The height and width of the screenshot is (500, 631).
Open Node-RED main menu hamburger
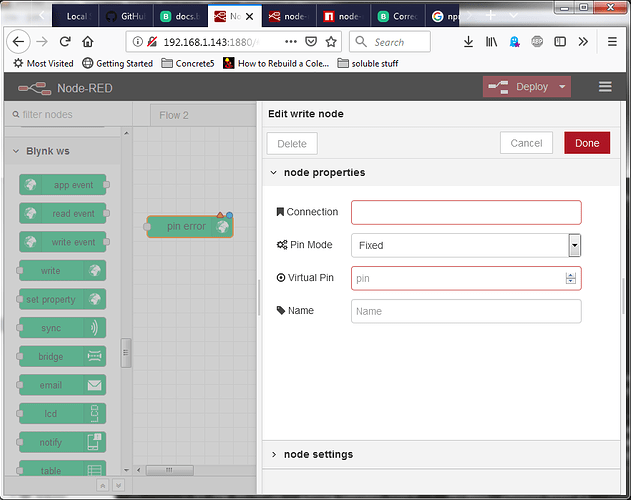pyautogui.click(x=605, y=87)
